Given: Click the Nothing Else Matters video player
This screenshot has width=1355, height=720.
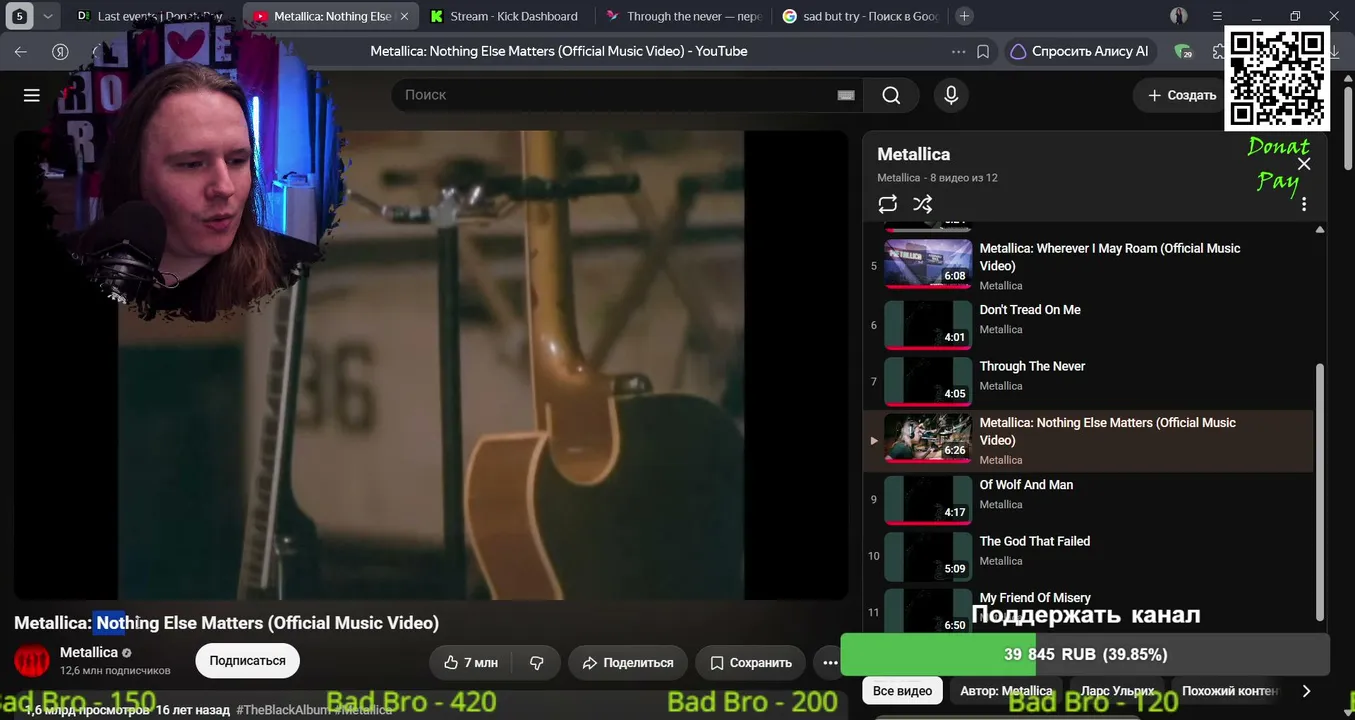Looking at the screenshot, I should pos(431,365).
